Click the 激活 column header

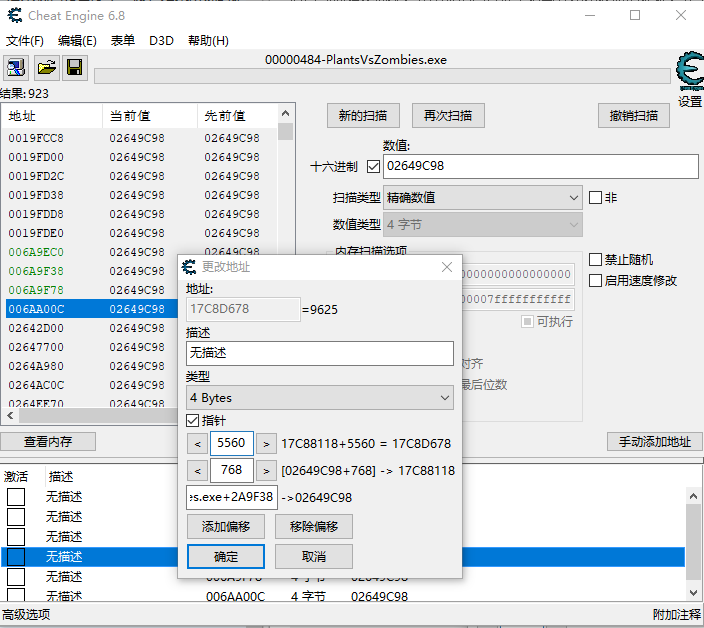tap(16, 476)
